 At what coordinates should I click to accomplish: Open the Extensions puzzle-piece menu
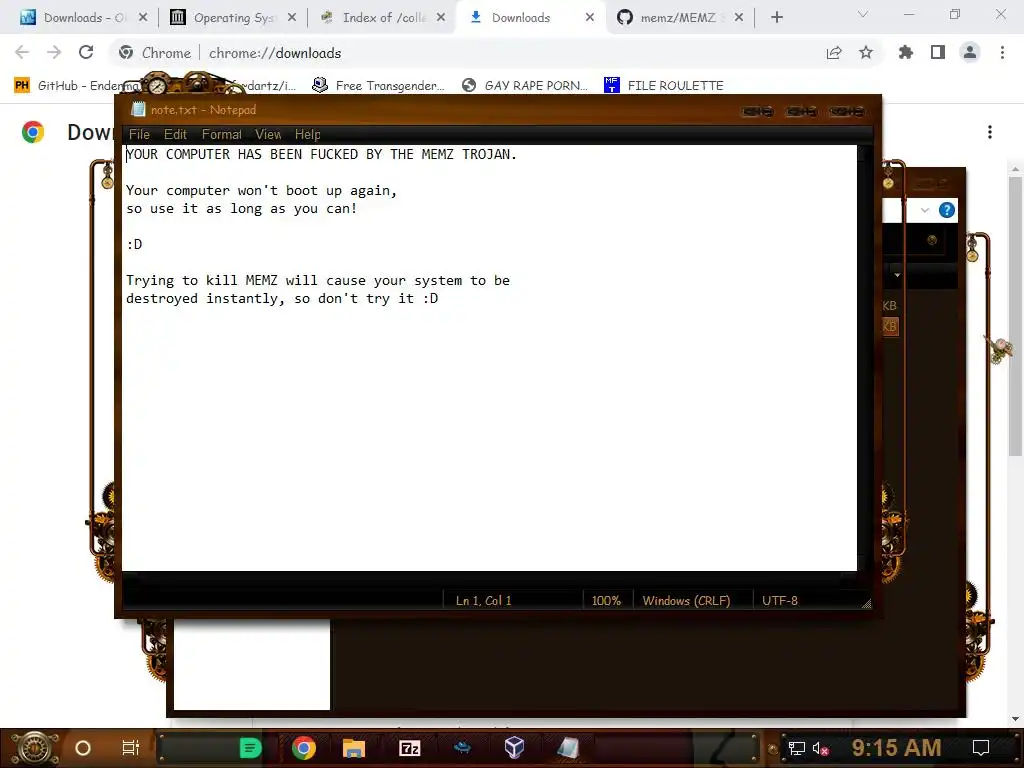pos(906,52)
